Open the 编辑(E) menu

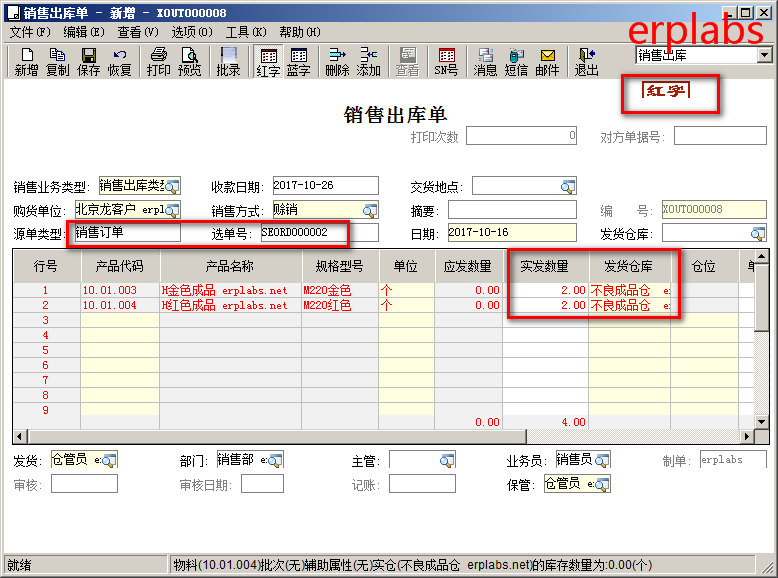[x=84, y=32]
